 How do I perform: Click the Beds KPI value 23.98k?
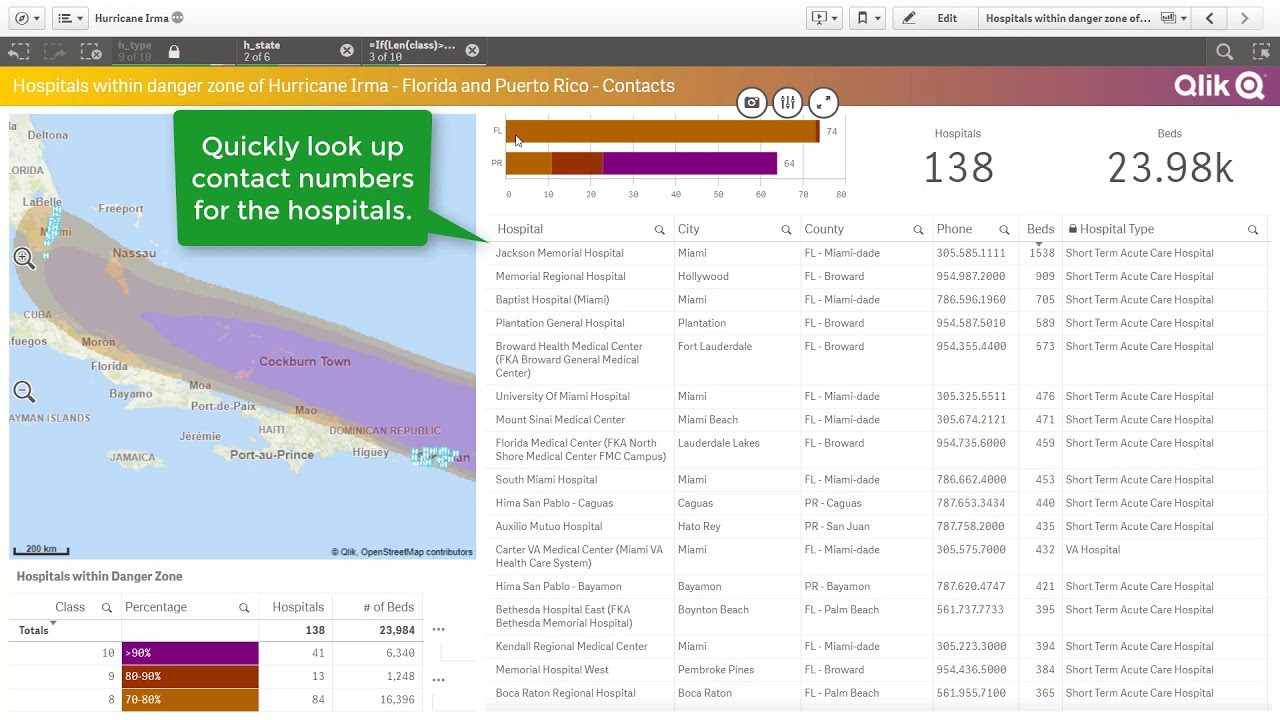point(1170,168)
